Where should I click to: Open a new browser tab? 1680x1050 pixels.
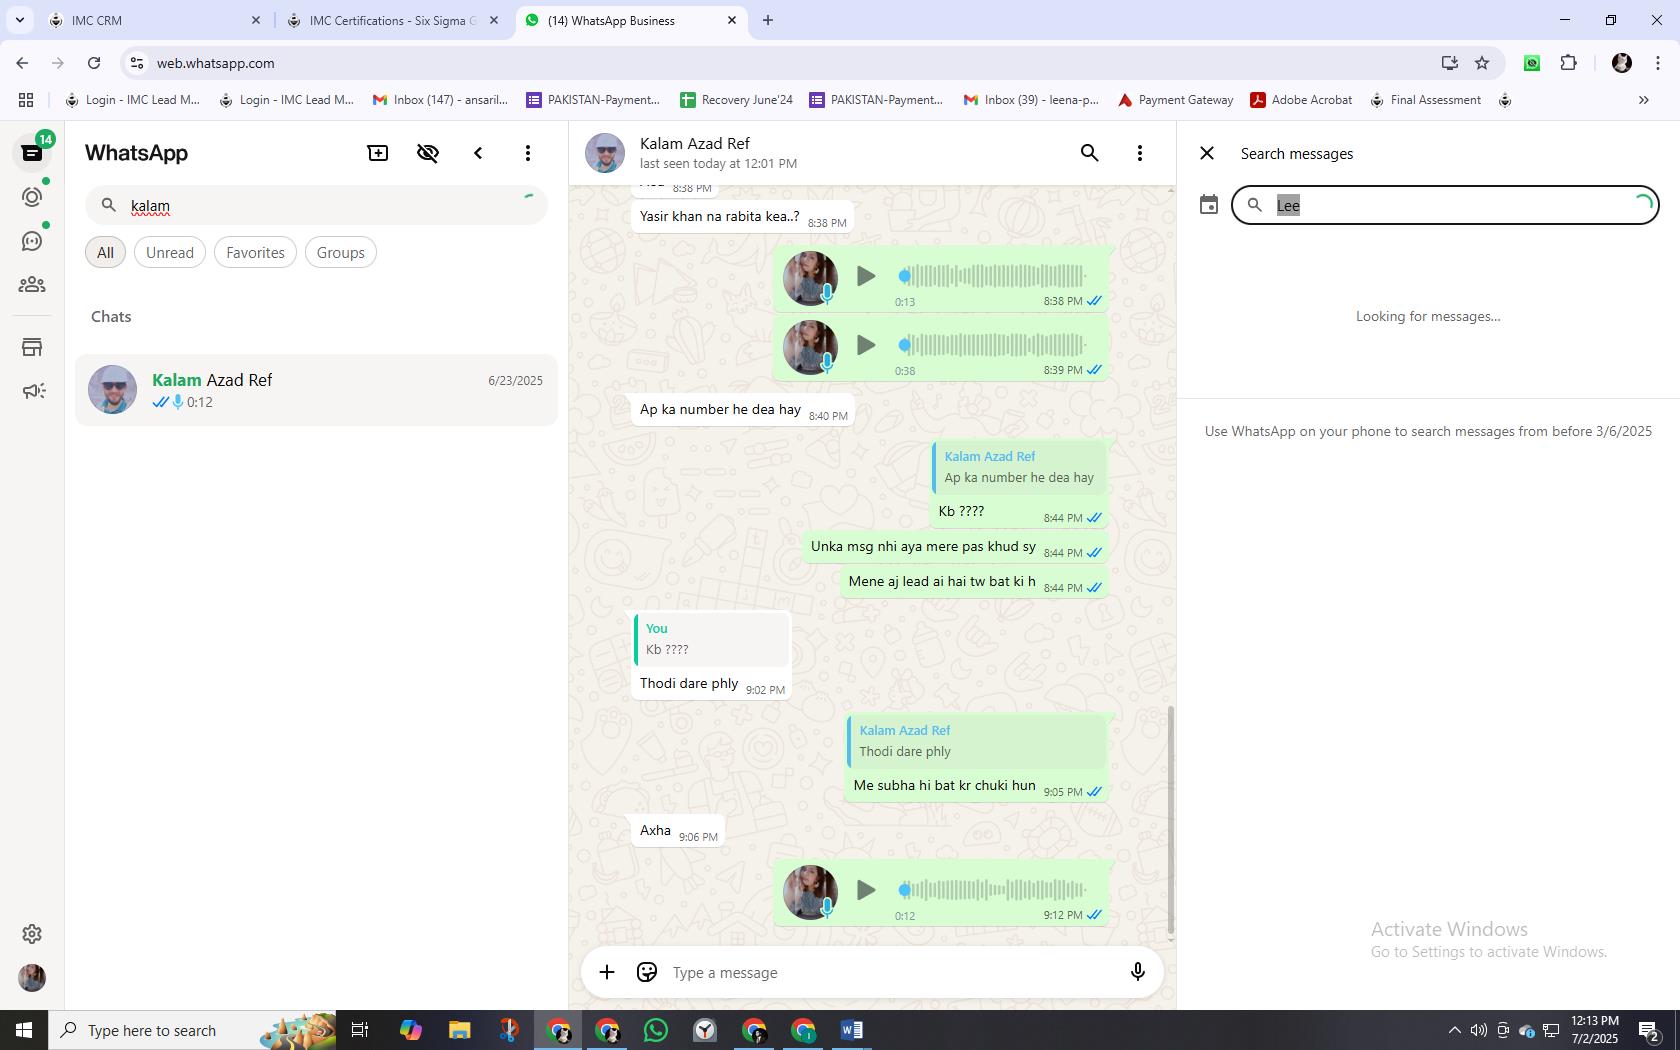[x=768, y=20]
